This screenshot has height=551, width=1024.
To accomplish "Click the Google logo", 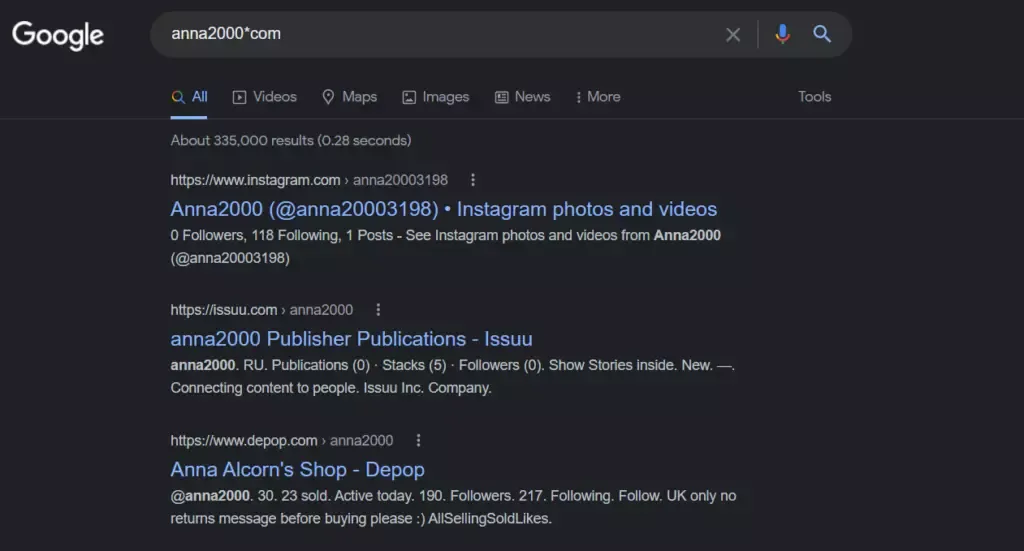I will click(x=58, y=35).
